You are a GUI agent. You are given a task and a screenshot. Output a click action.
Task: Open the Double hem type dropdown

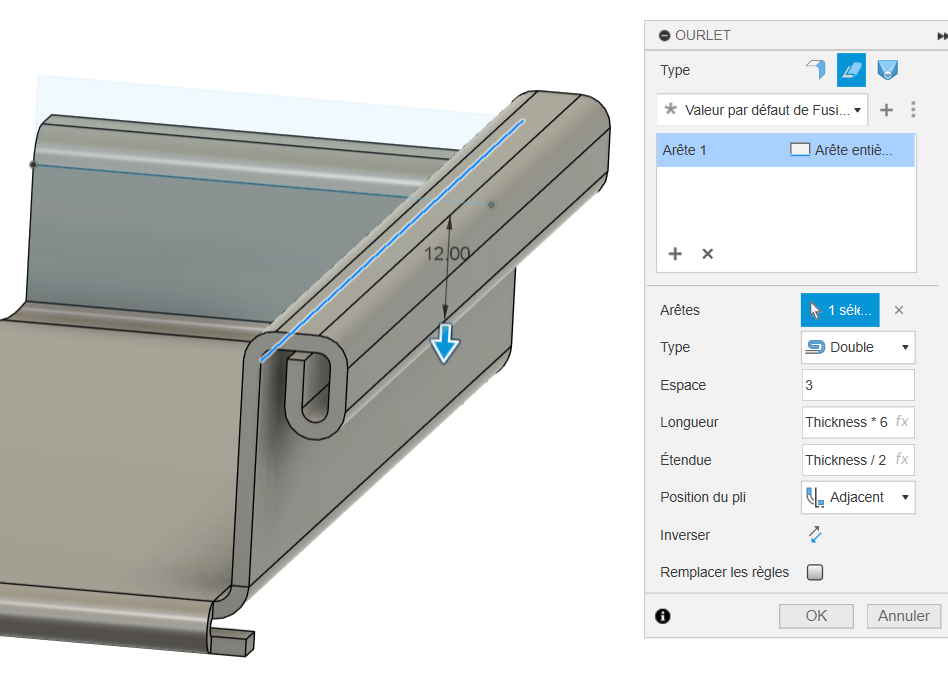(x=858, y=347)
